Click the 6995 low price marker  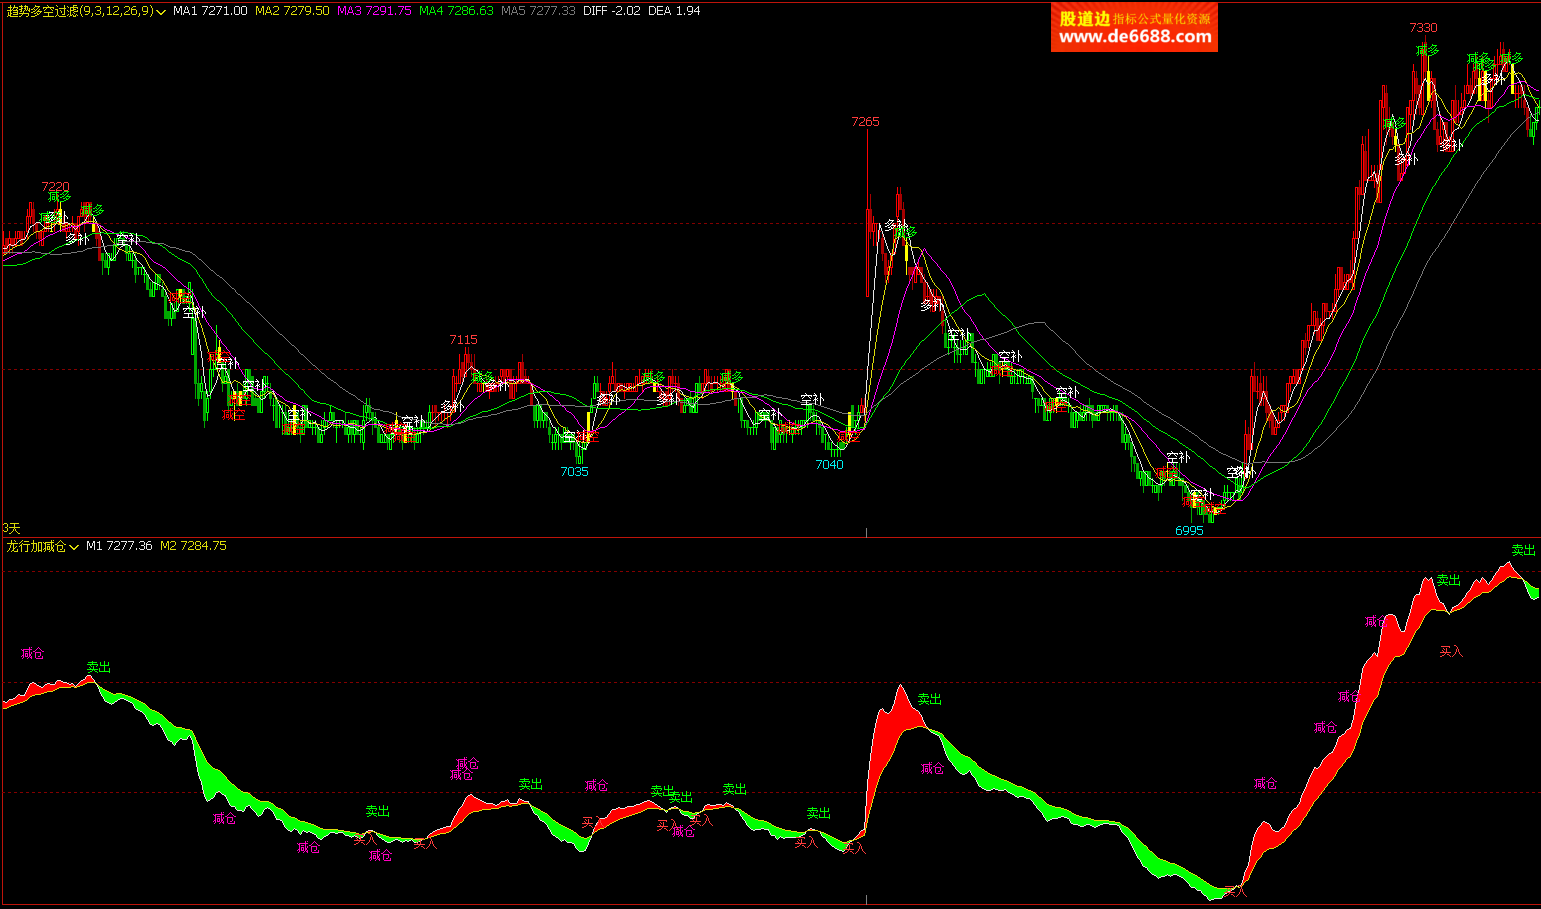[x=1189, y=531]
